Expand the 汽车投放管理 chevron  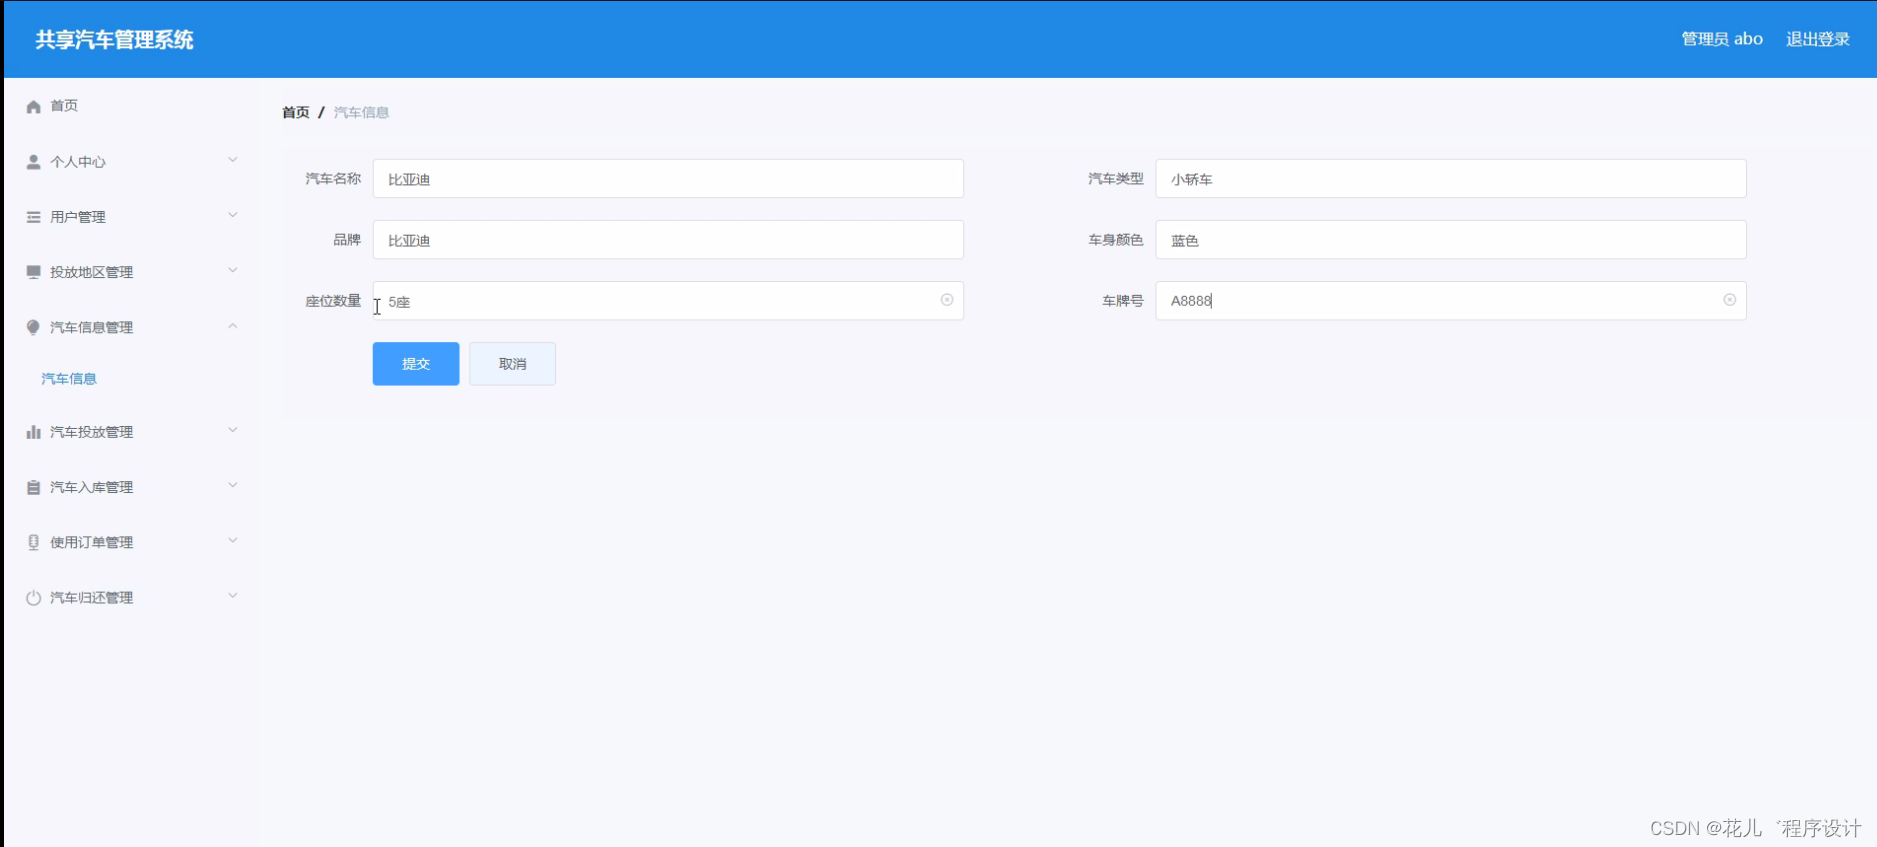click(x=233, y=430)
